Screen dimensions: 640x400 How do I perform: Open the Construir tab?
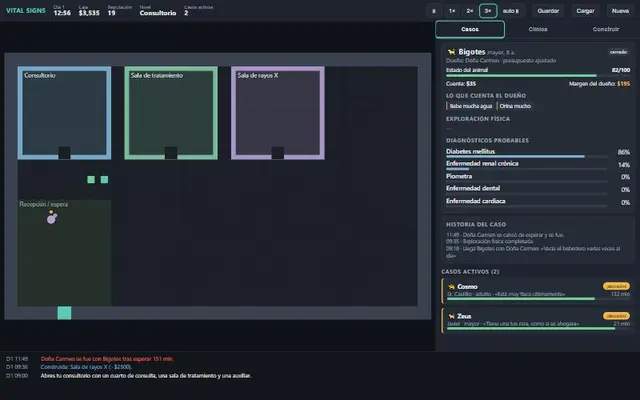[606, 29]
